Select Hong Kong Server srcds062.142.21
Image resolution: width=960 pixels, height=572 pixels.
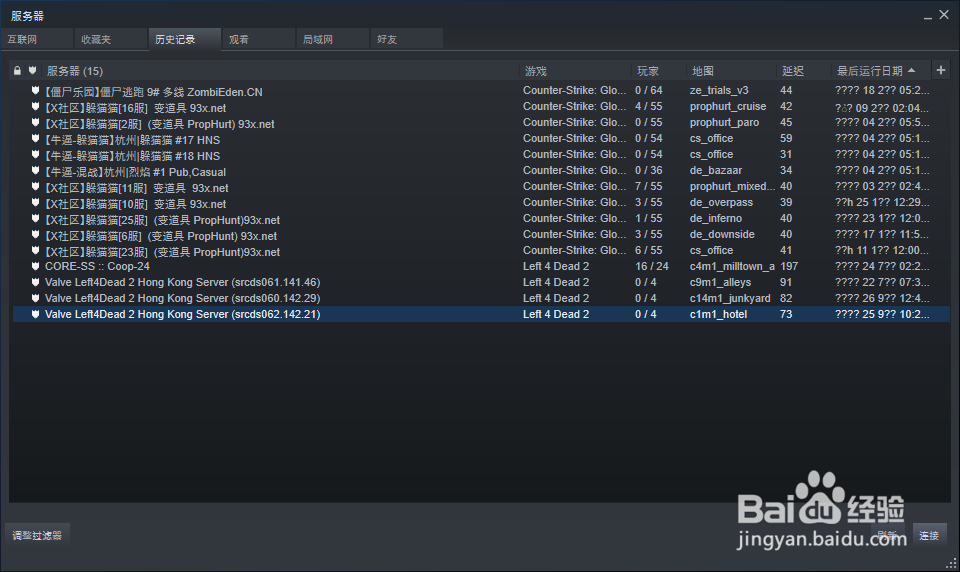(x=481, y=314)
